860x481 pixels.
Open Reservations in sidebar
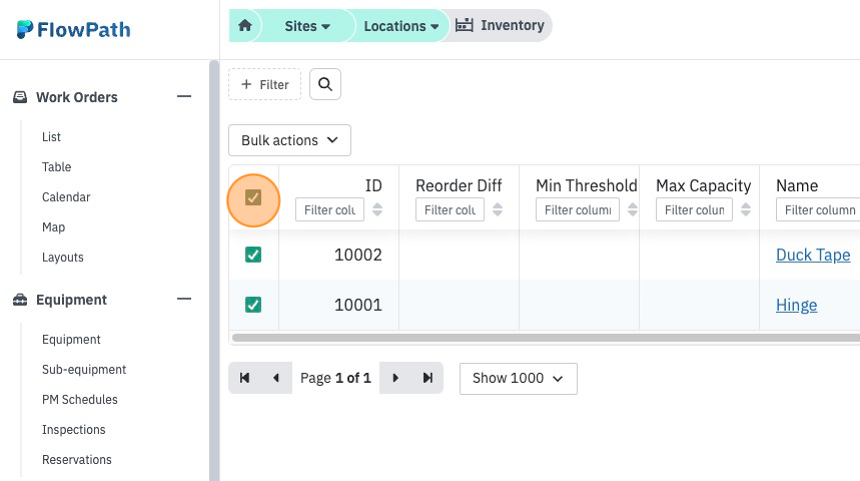click(x=77, y=460)
